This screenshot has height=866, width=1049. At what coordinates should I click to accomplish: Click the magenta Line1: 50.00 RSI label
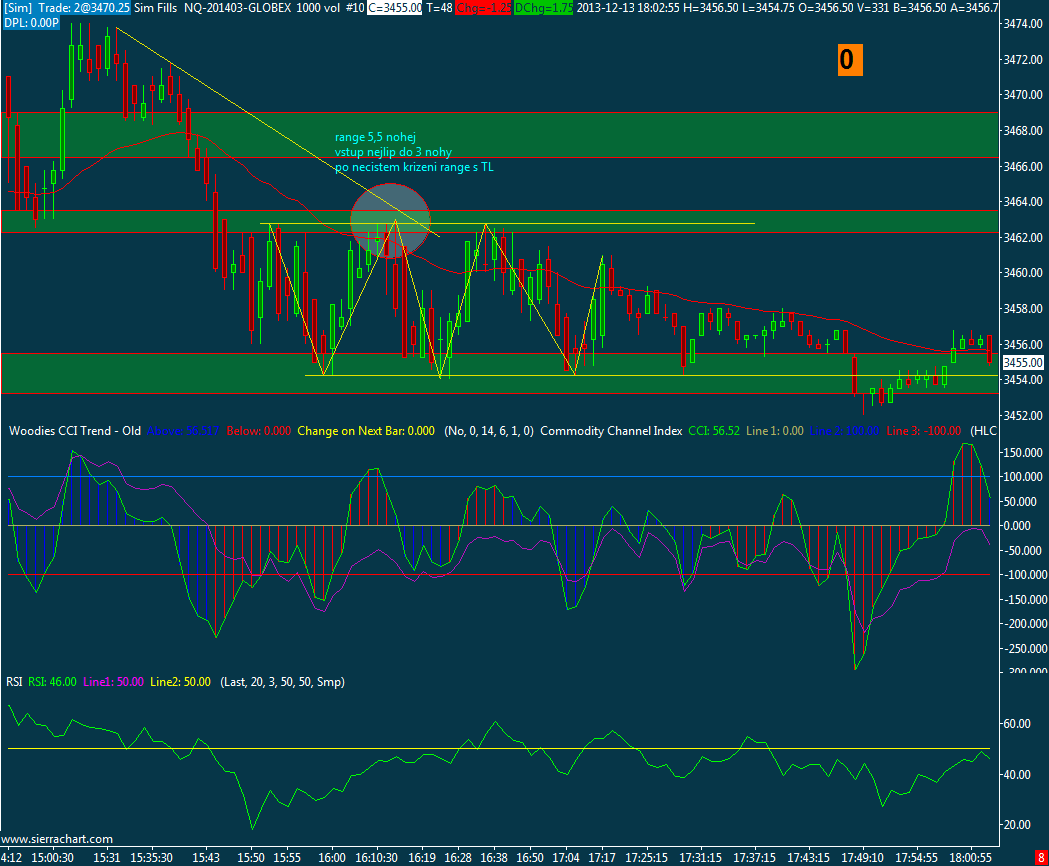[113, 682]
